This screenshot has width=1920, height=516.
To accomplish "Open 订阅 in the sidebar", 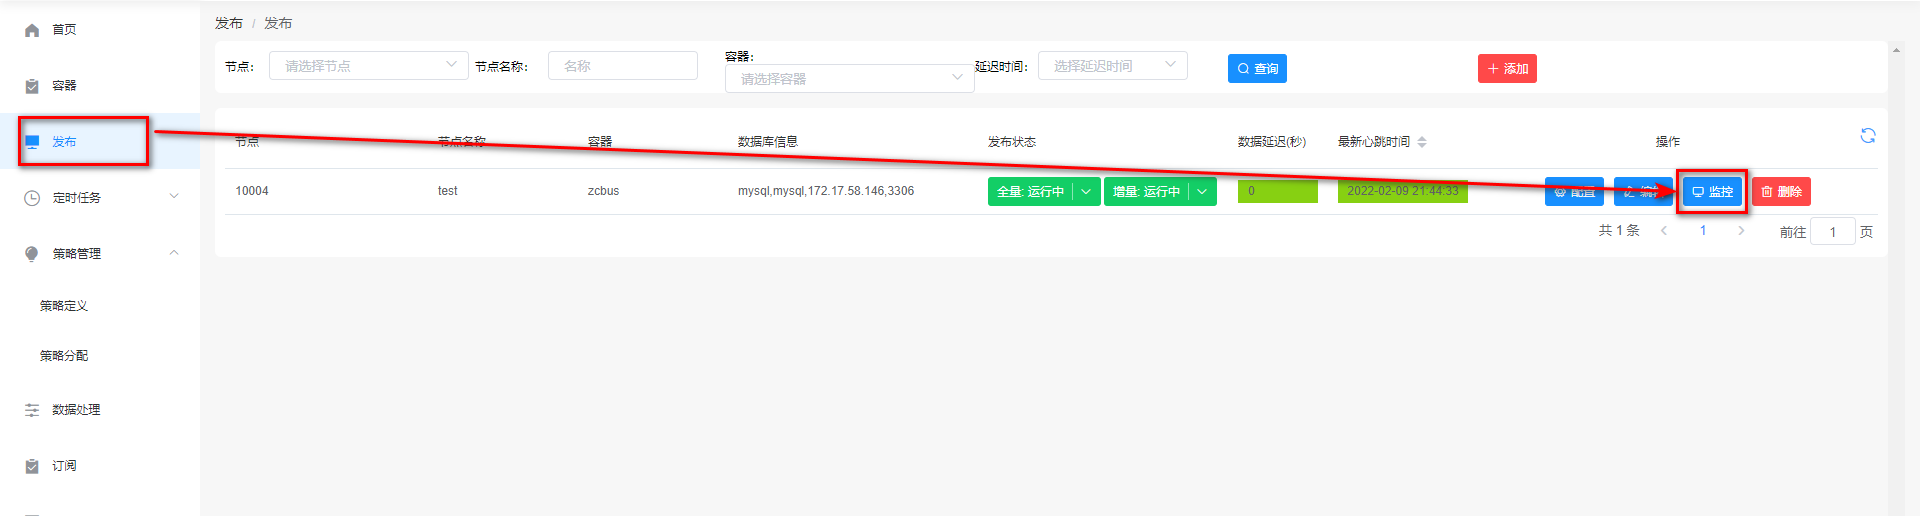I will coord(64,466).
